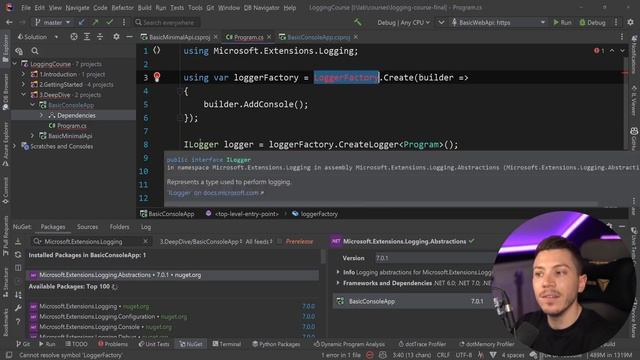Expand Scratches and Consoles node
The image size is (640, 360).
click(15, 146)
